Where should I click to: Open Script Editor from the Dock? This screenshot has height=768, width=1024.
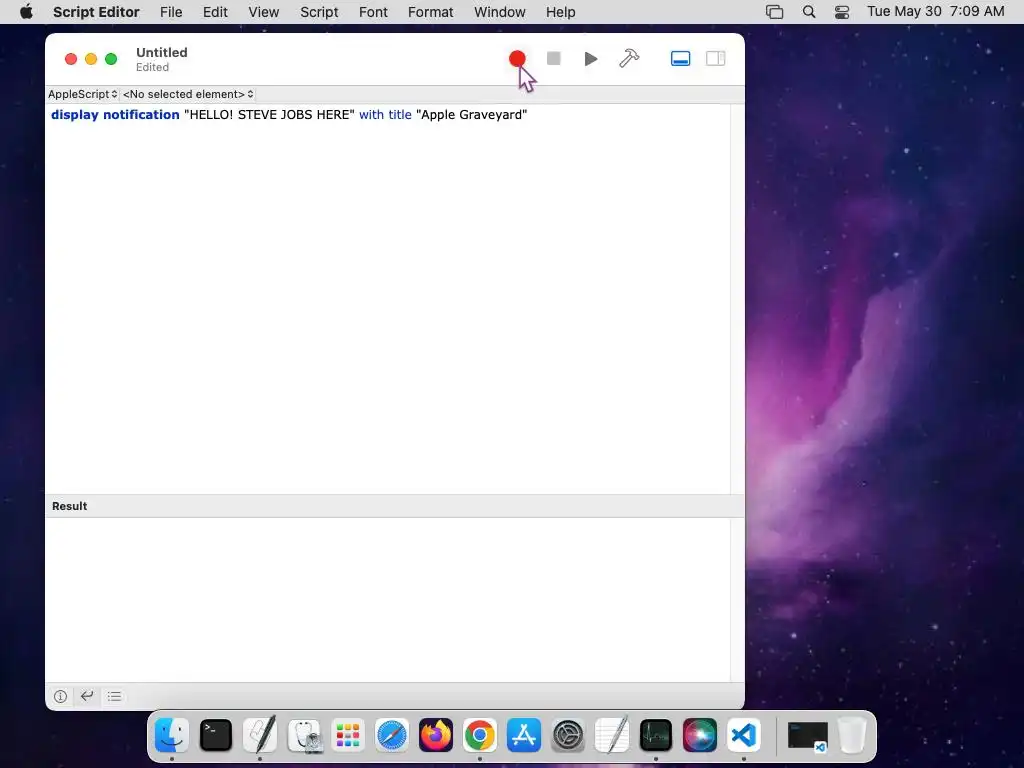(260, 735)
